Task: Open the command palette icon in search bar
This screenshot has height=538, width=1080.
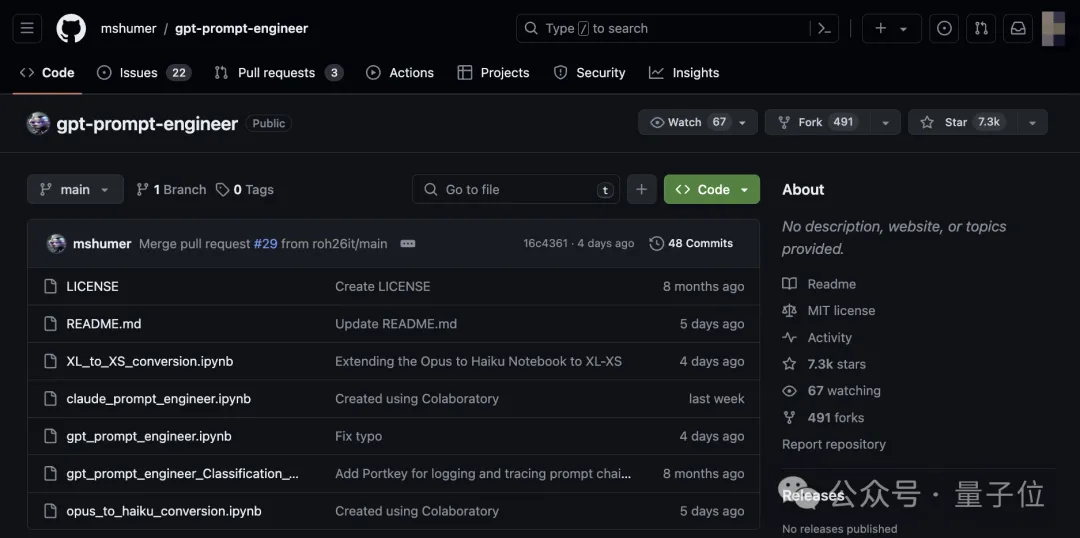Action: (824, 28)
